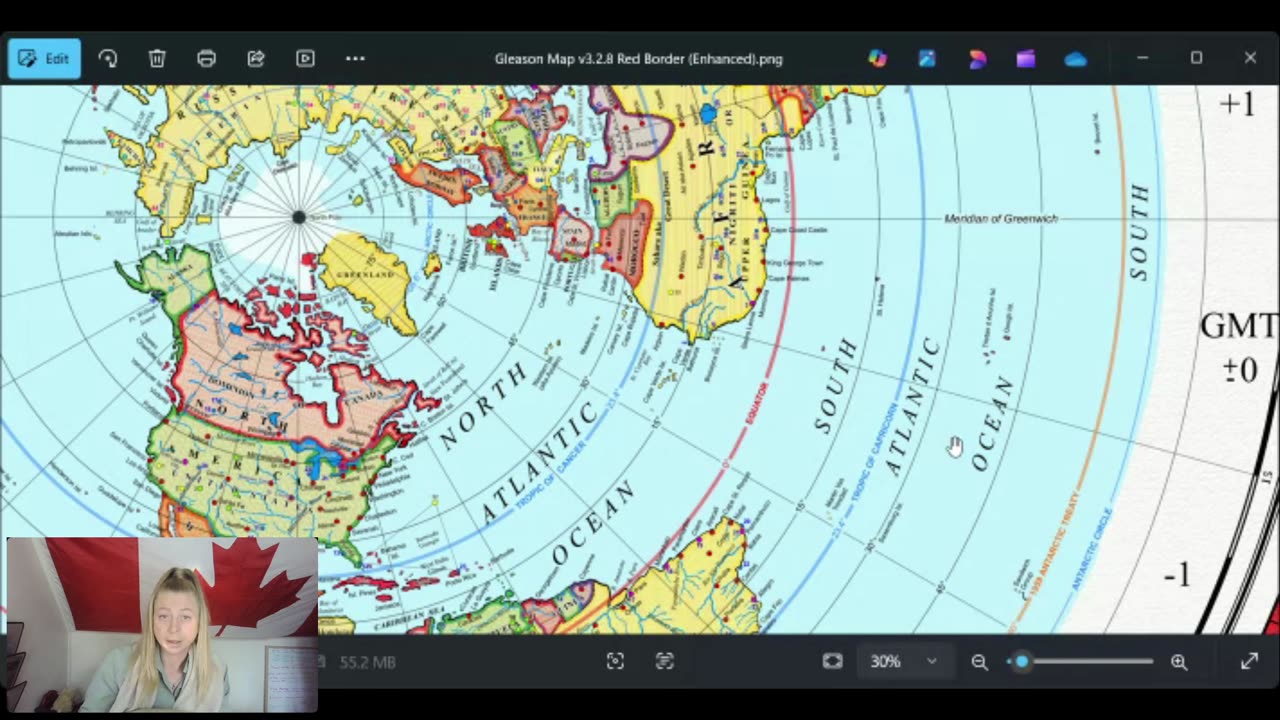Start the slideshow
The width and height of the screenshot is (1280, 720).
tap(305, 58)
